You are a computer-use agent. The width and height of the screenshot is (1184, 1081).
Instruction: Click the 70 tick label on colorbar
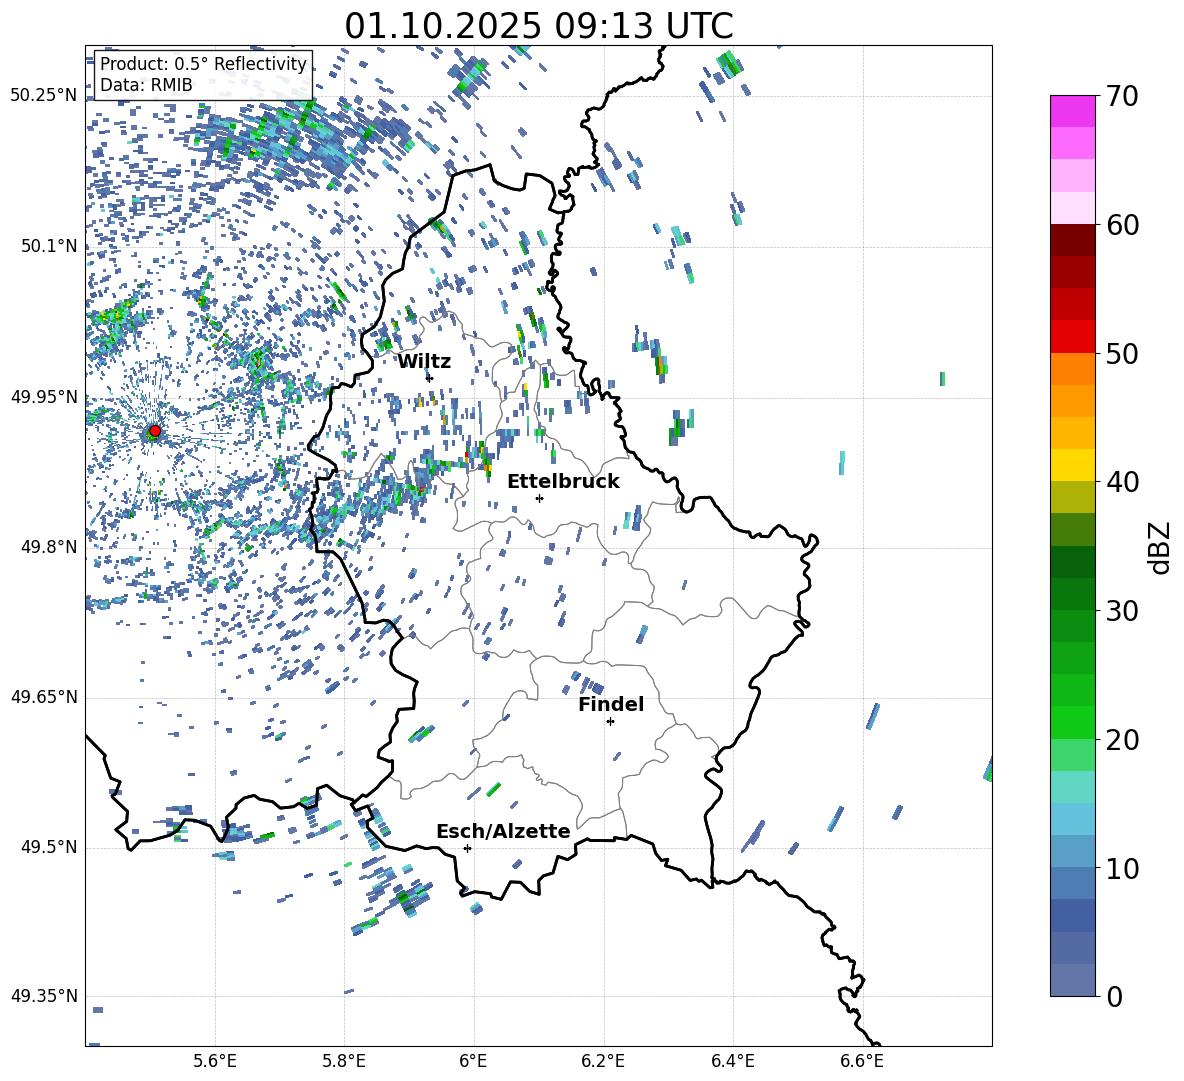(x=1122, y=96)
